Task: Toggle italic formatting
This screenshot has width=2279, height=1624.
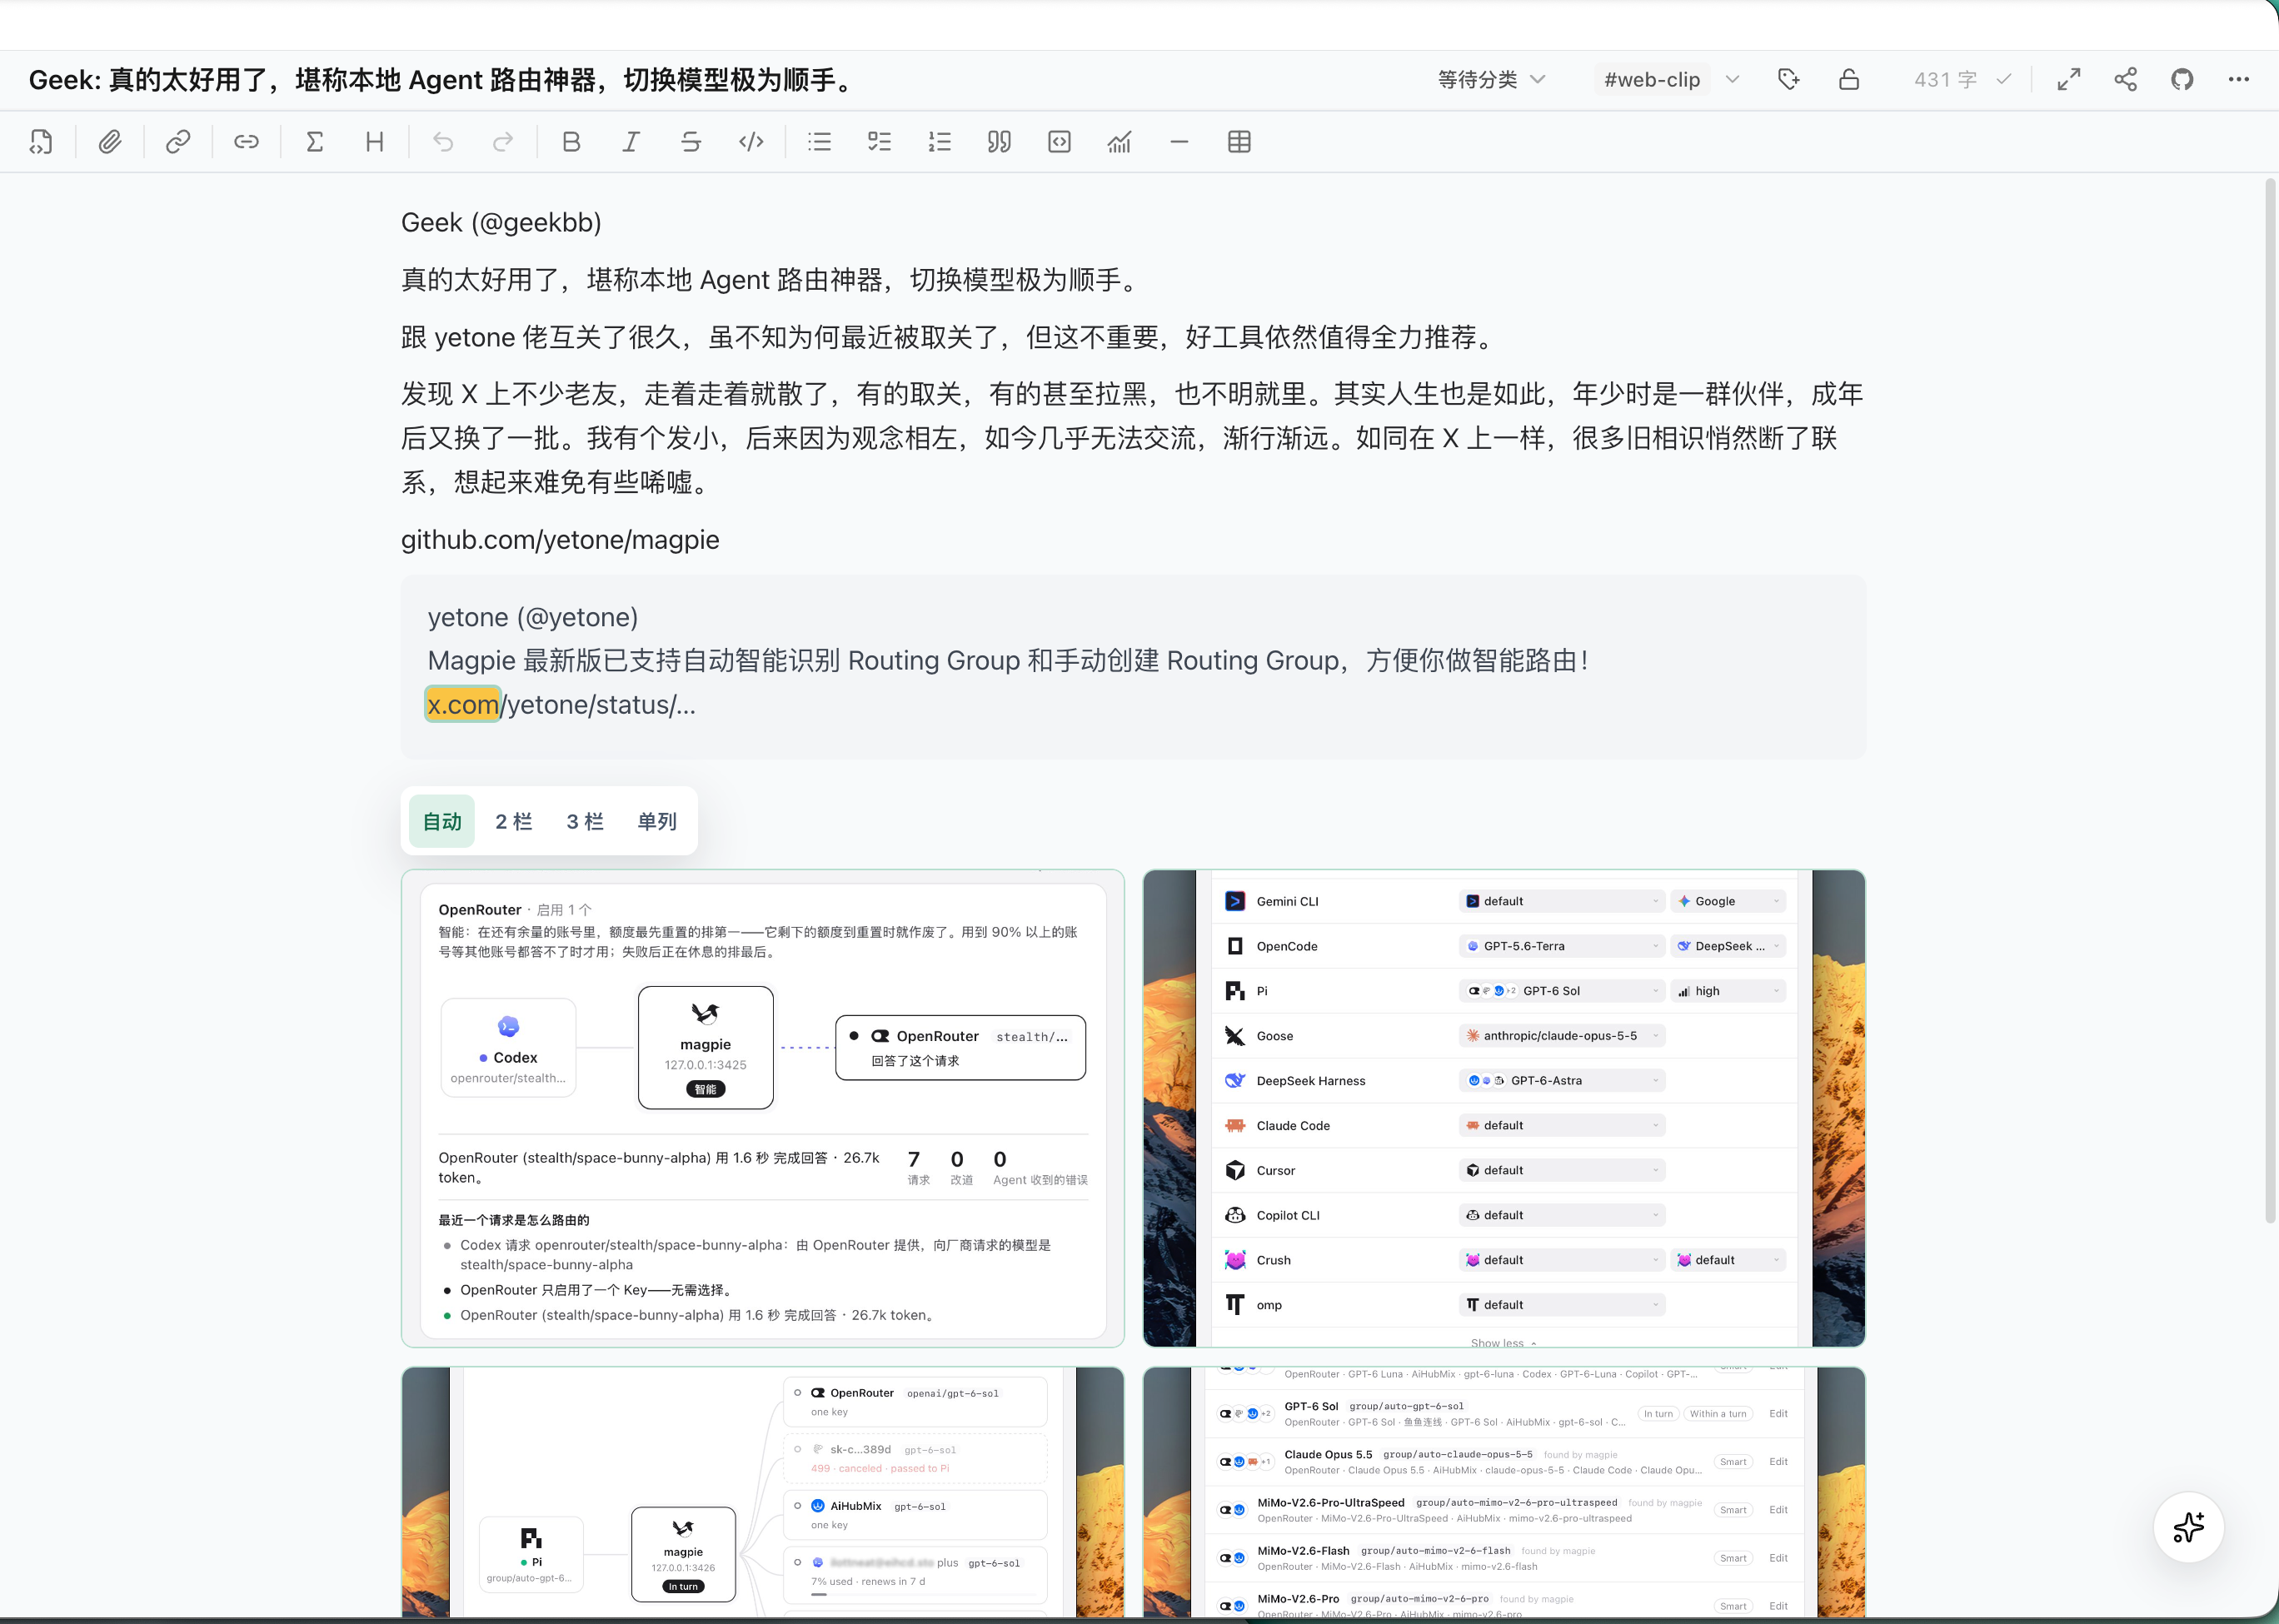Action: pyautogui.click(x=631, y=142)
